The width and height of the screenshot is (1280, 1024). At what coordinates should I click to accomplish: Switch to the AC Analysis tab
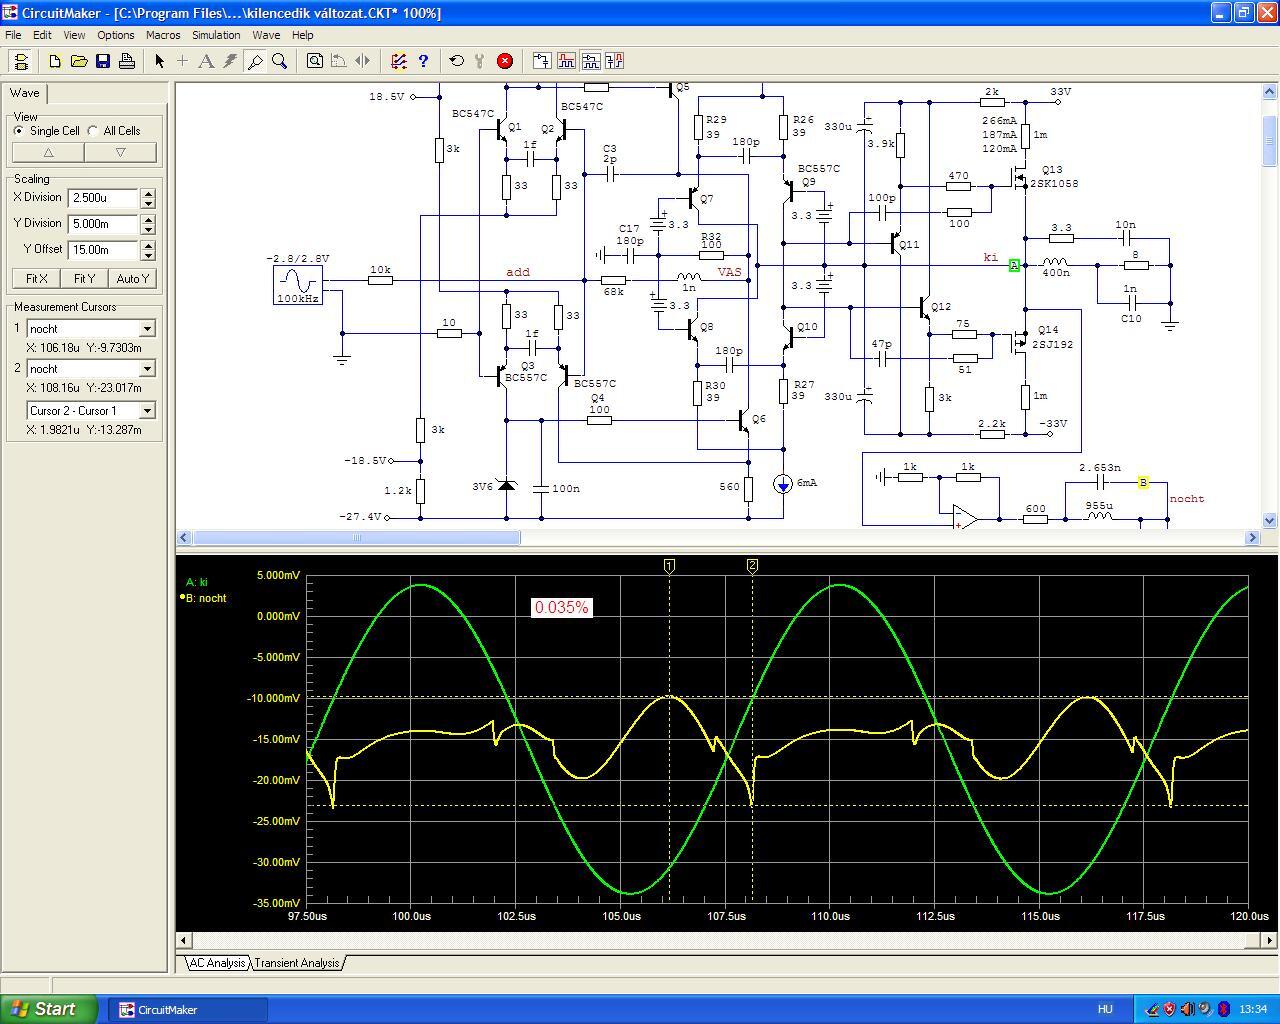pyautogui.click(x=217, y=963)
